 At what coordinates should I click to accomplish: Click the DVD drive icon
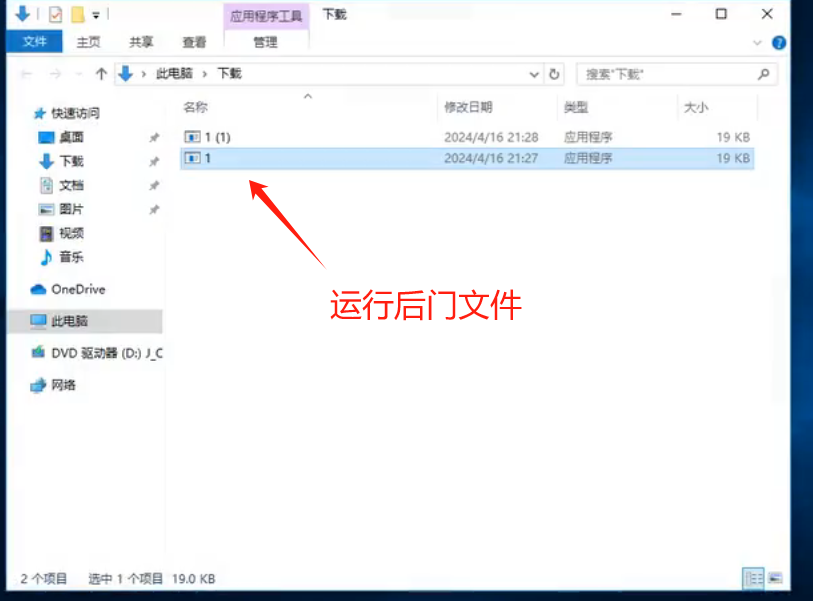[x=38, y=353]
